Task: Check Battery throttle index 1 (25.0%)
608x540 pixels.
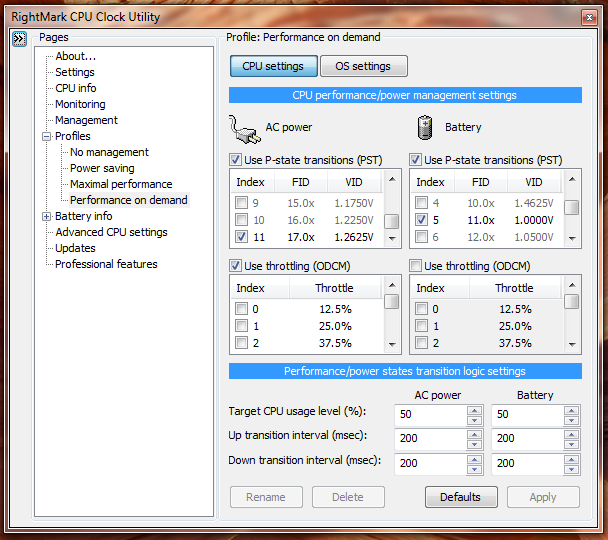Action: 421,326
